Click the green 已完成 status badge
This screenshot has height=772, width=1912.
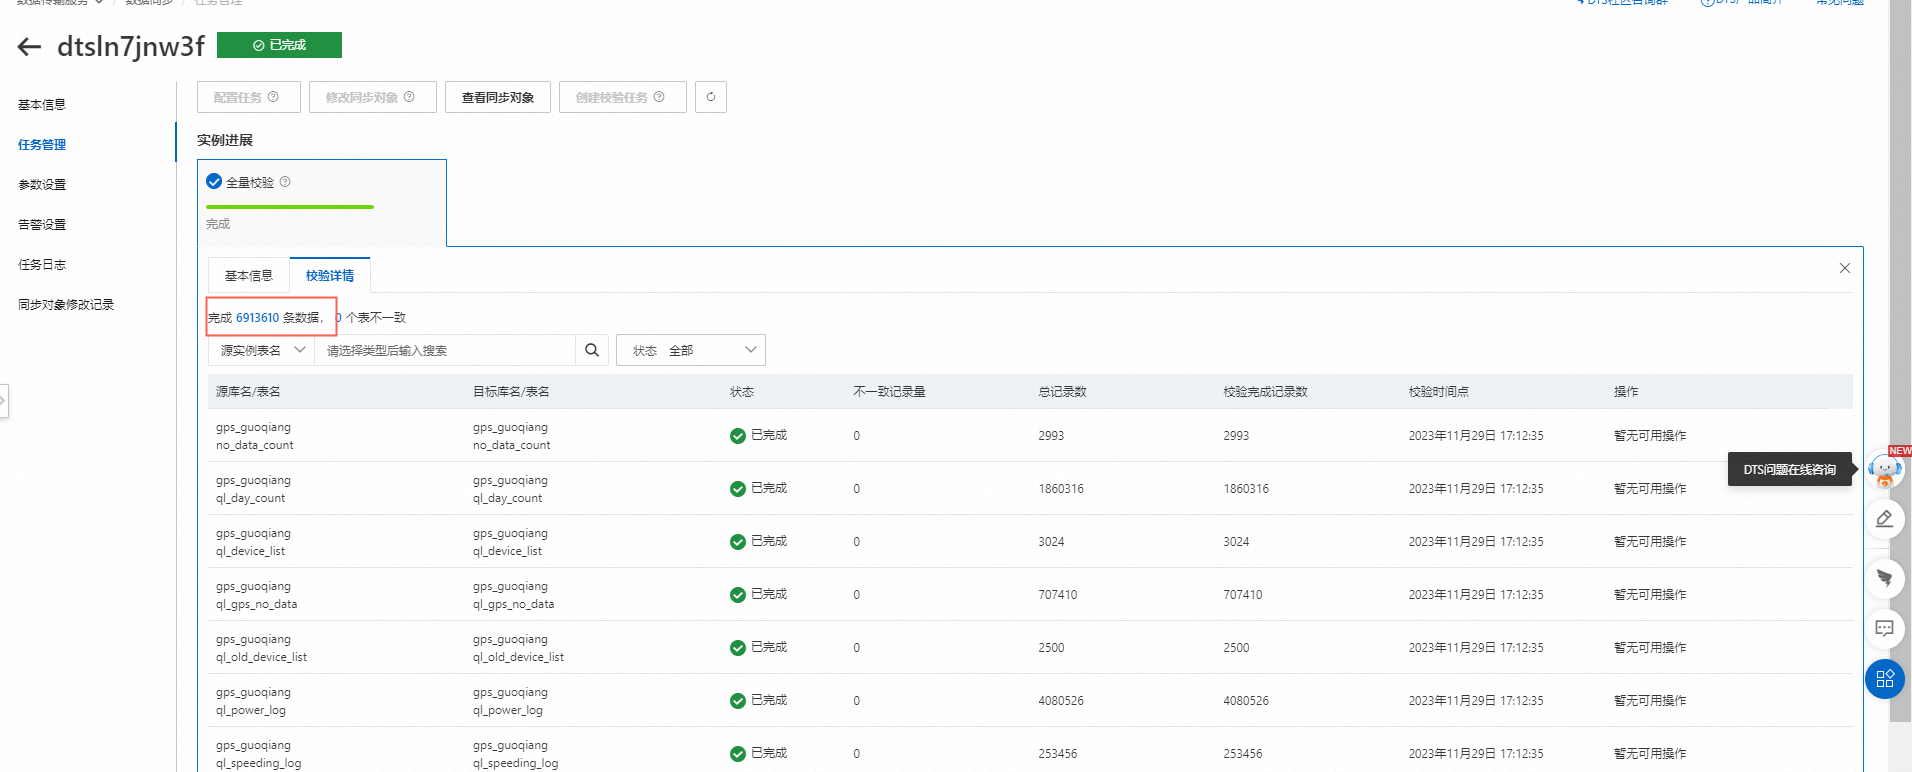coord(279,45)
